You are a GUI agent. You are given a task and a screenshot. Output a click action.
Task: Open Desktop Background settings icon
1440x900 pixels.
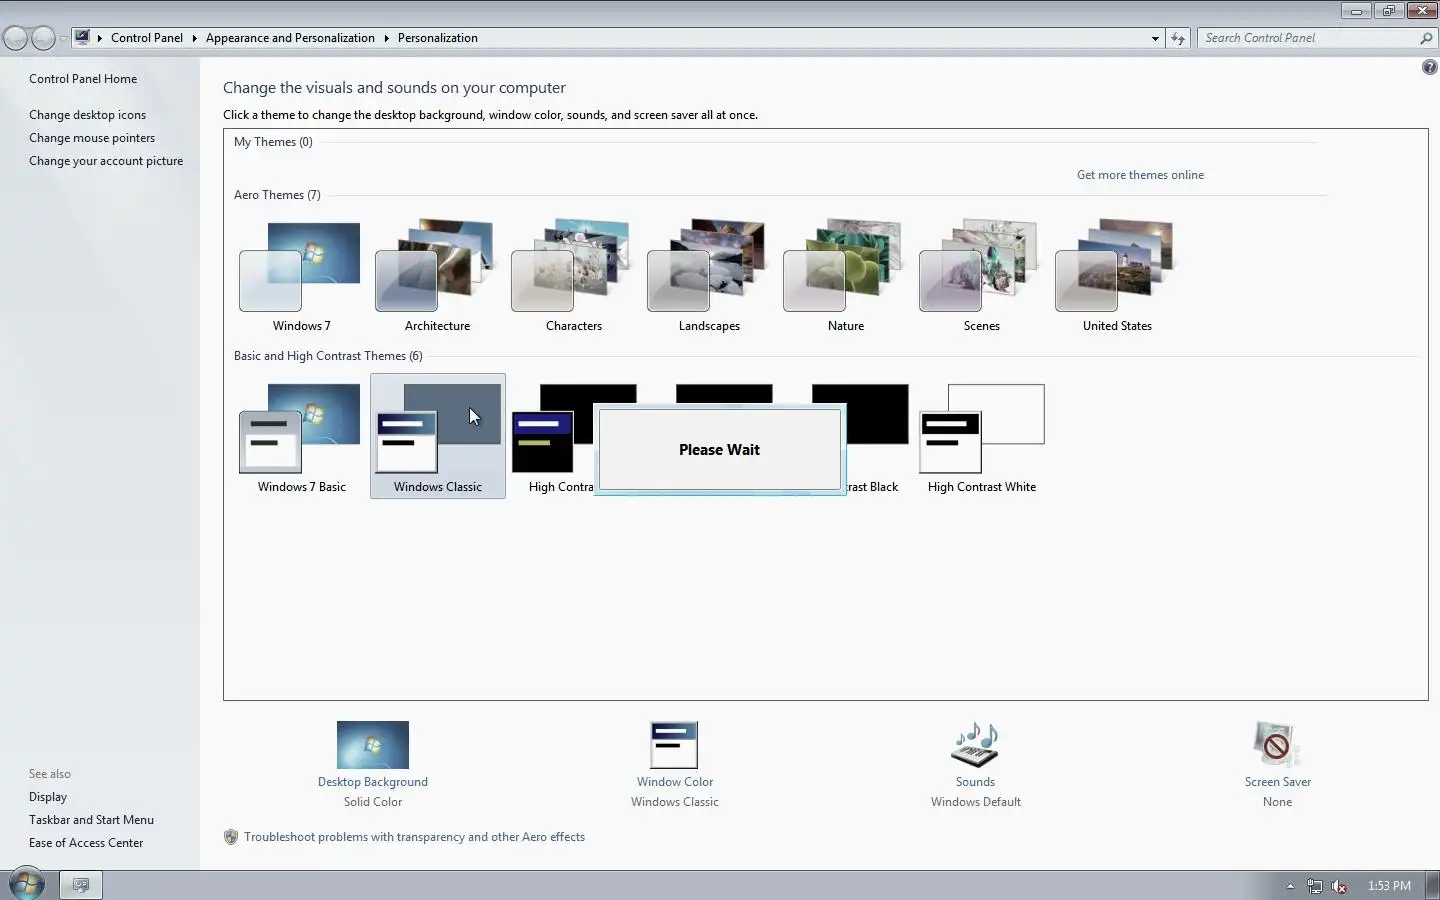[373, 745]
